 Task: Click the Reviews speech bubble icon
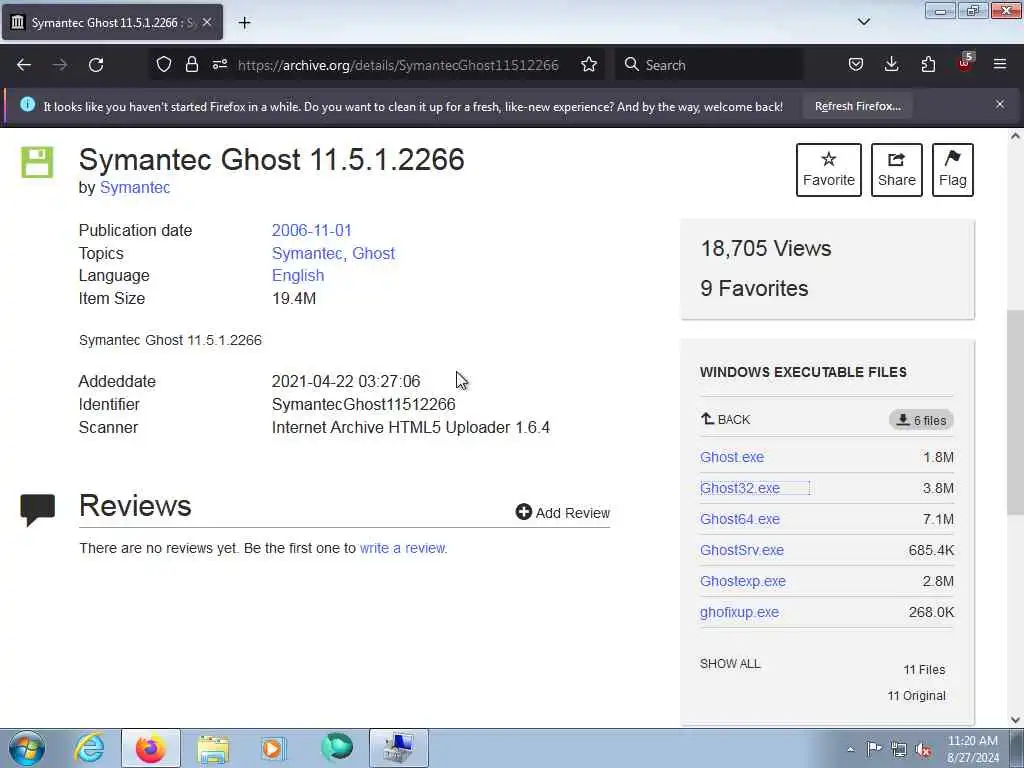click(x=37, y=510)
